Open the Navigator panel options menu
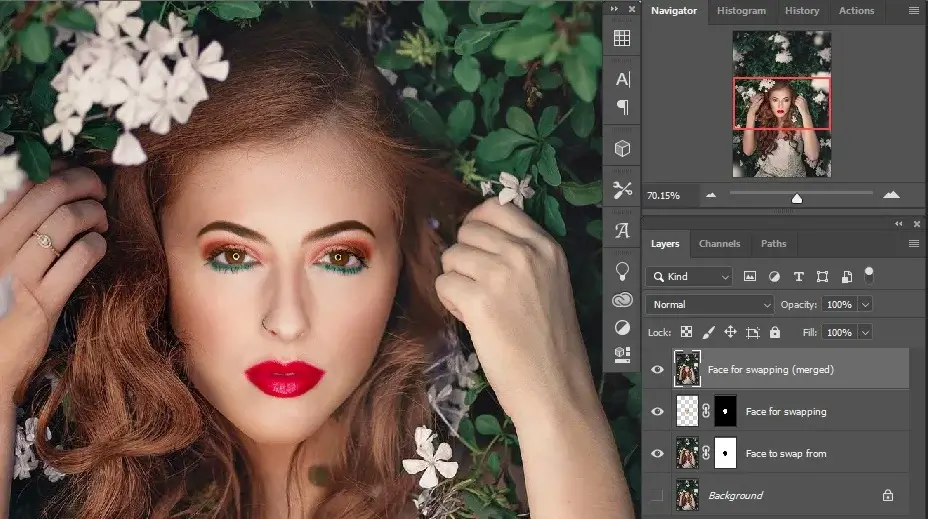The image size is (928, 519). tap(914, 11)
